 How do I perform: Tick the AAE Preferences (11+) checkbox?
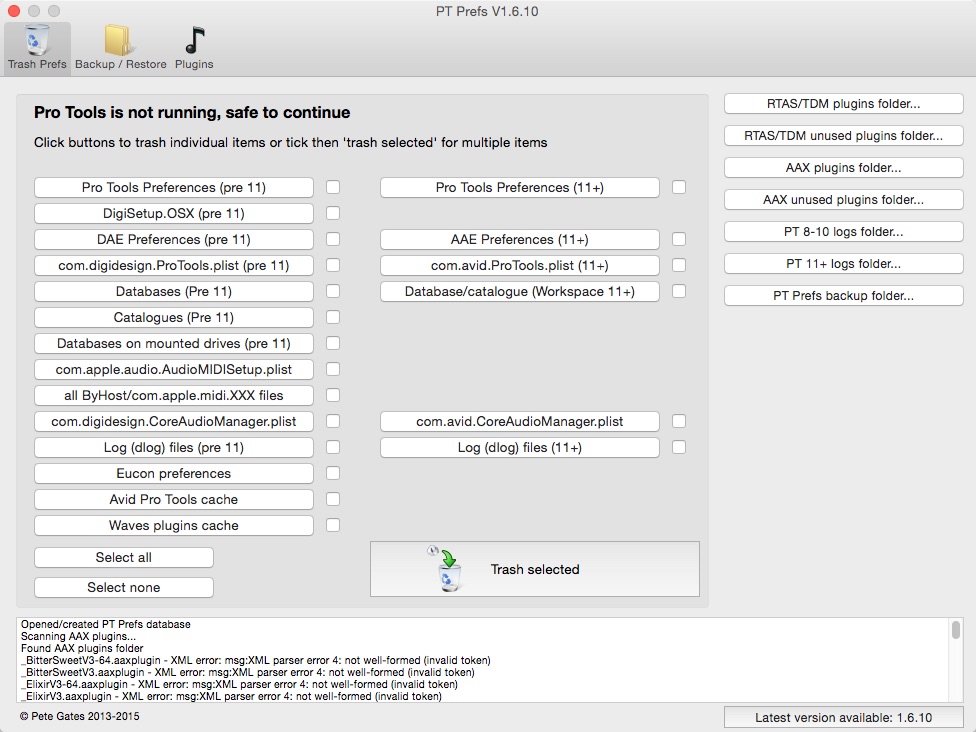(679, 240)
